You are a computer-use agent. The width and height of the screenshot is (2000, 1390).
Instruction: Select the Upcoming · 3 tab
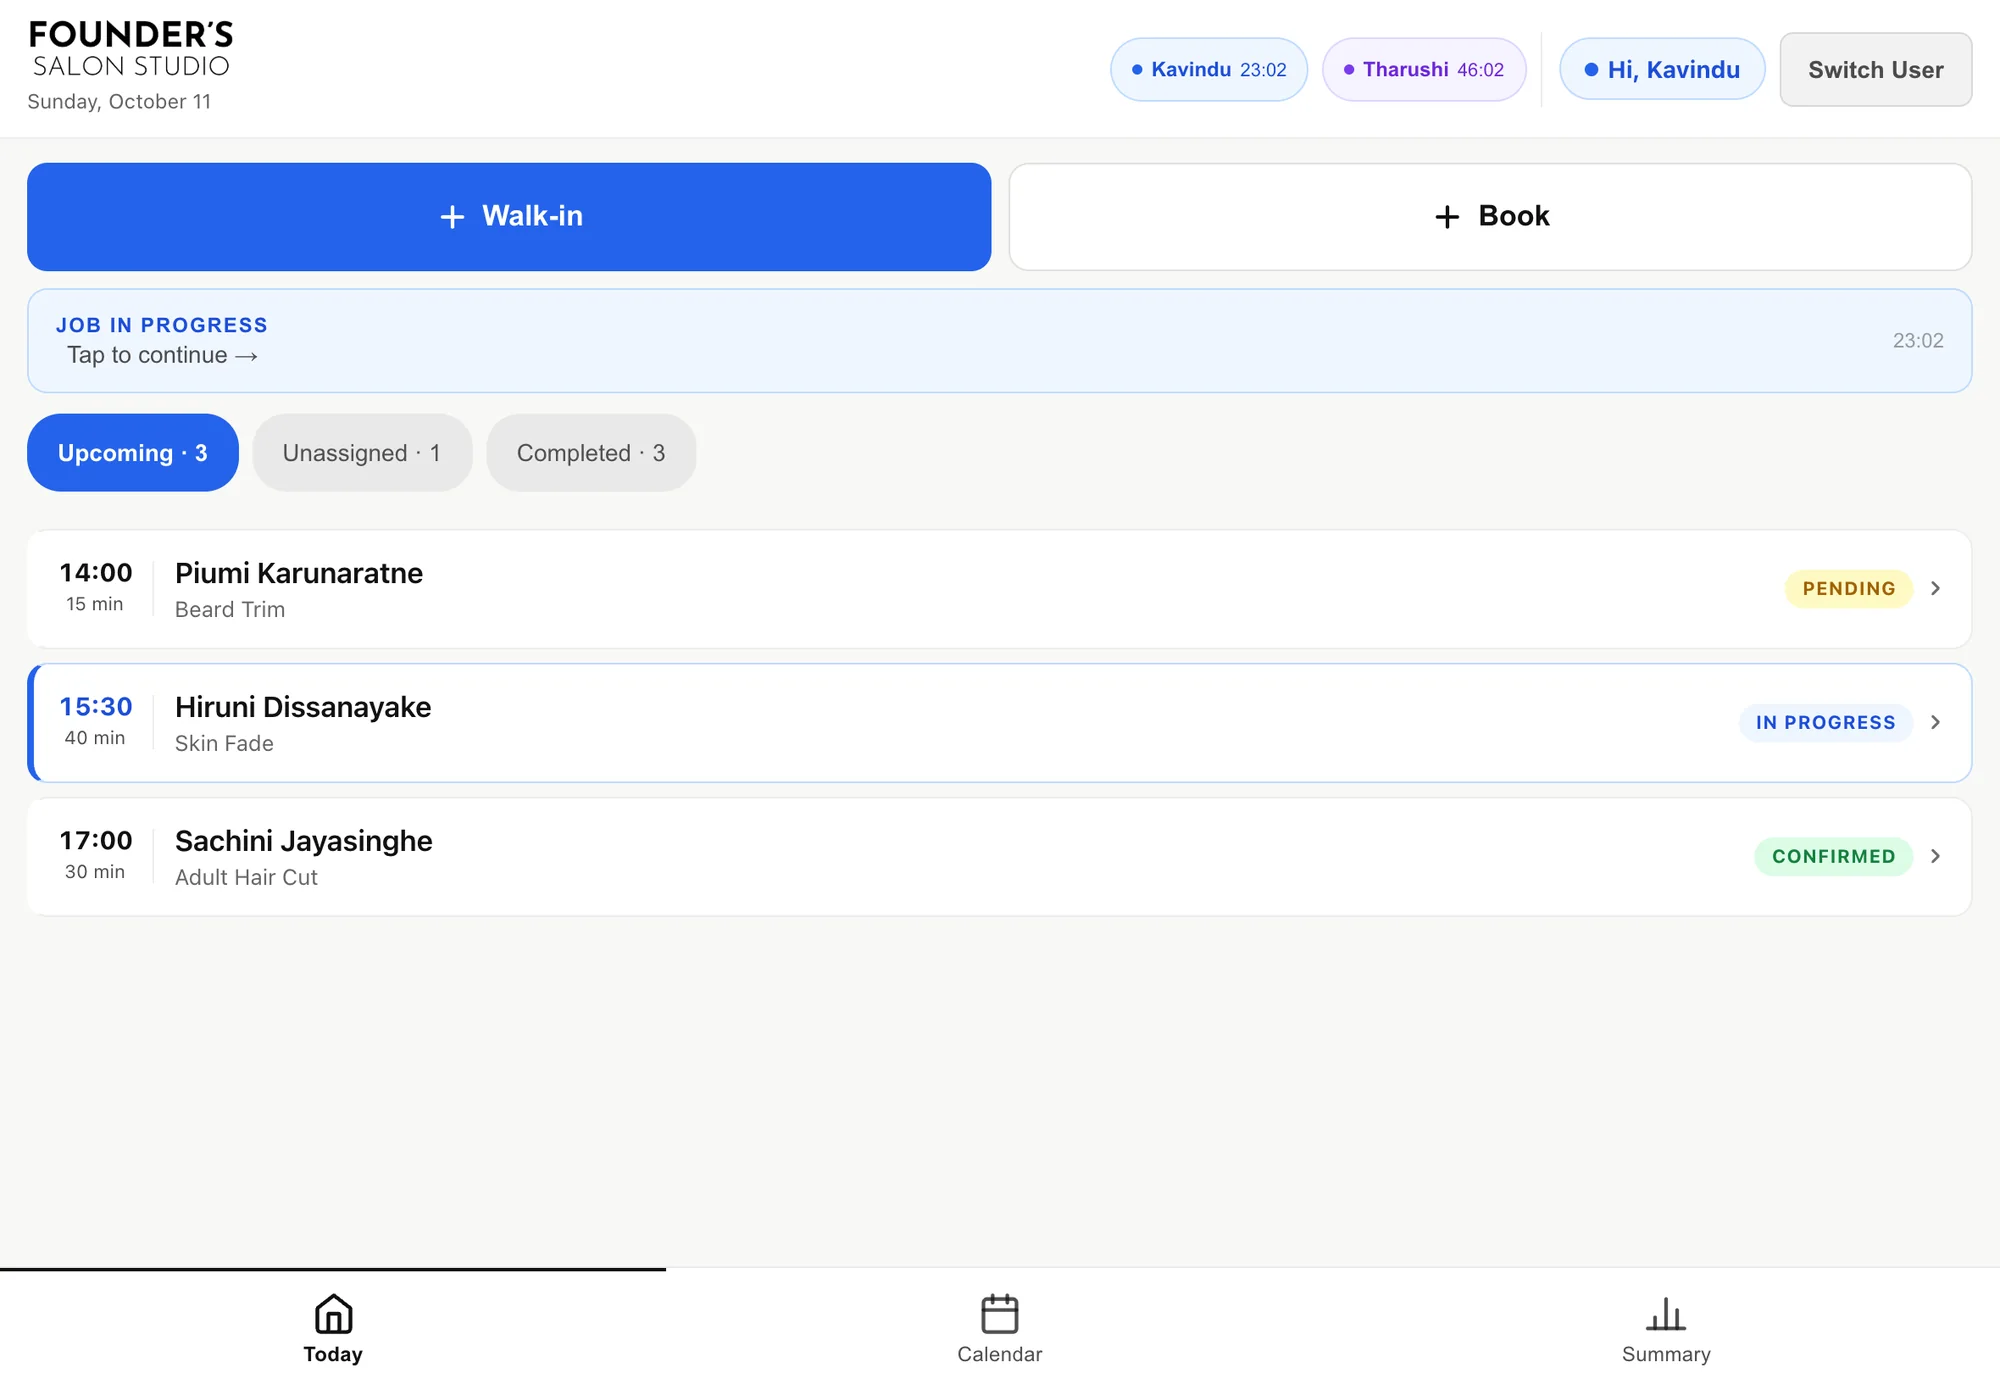(x=133, y=453)
